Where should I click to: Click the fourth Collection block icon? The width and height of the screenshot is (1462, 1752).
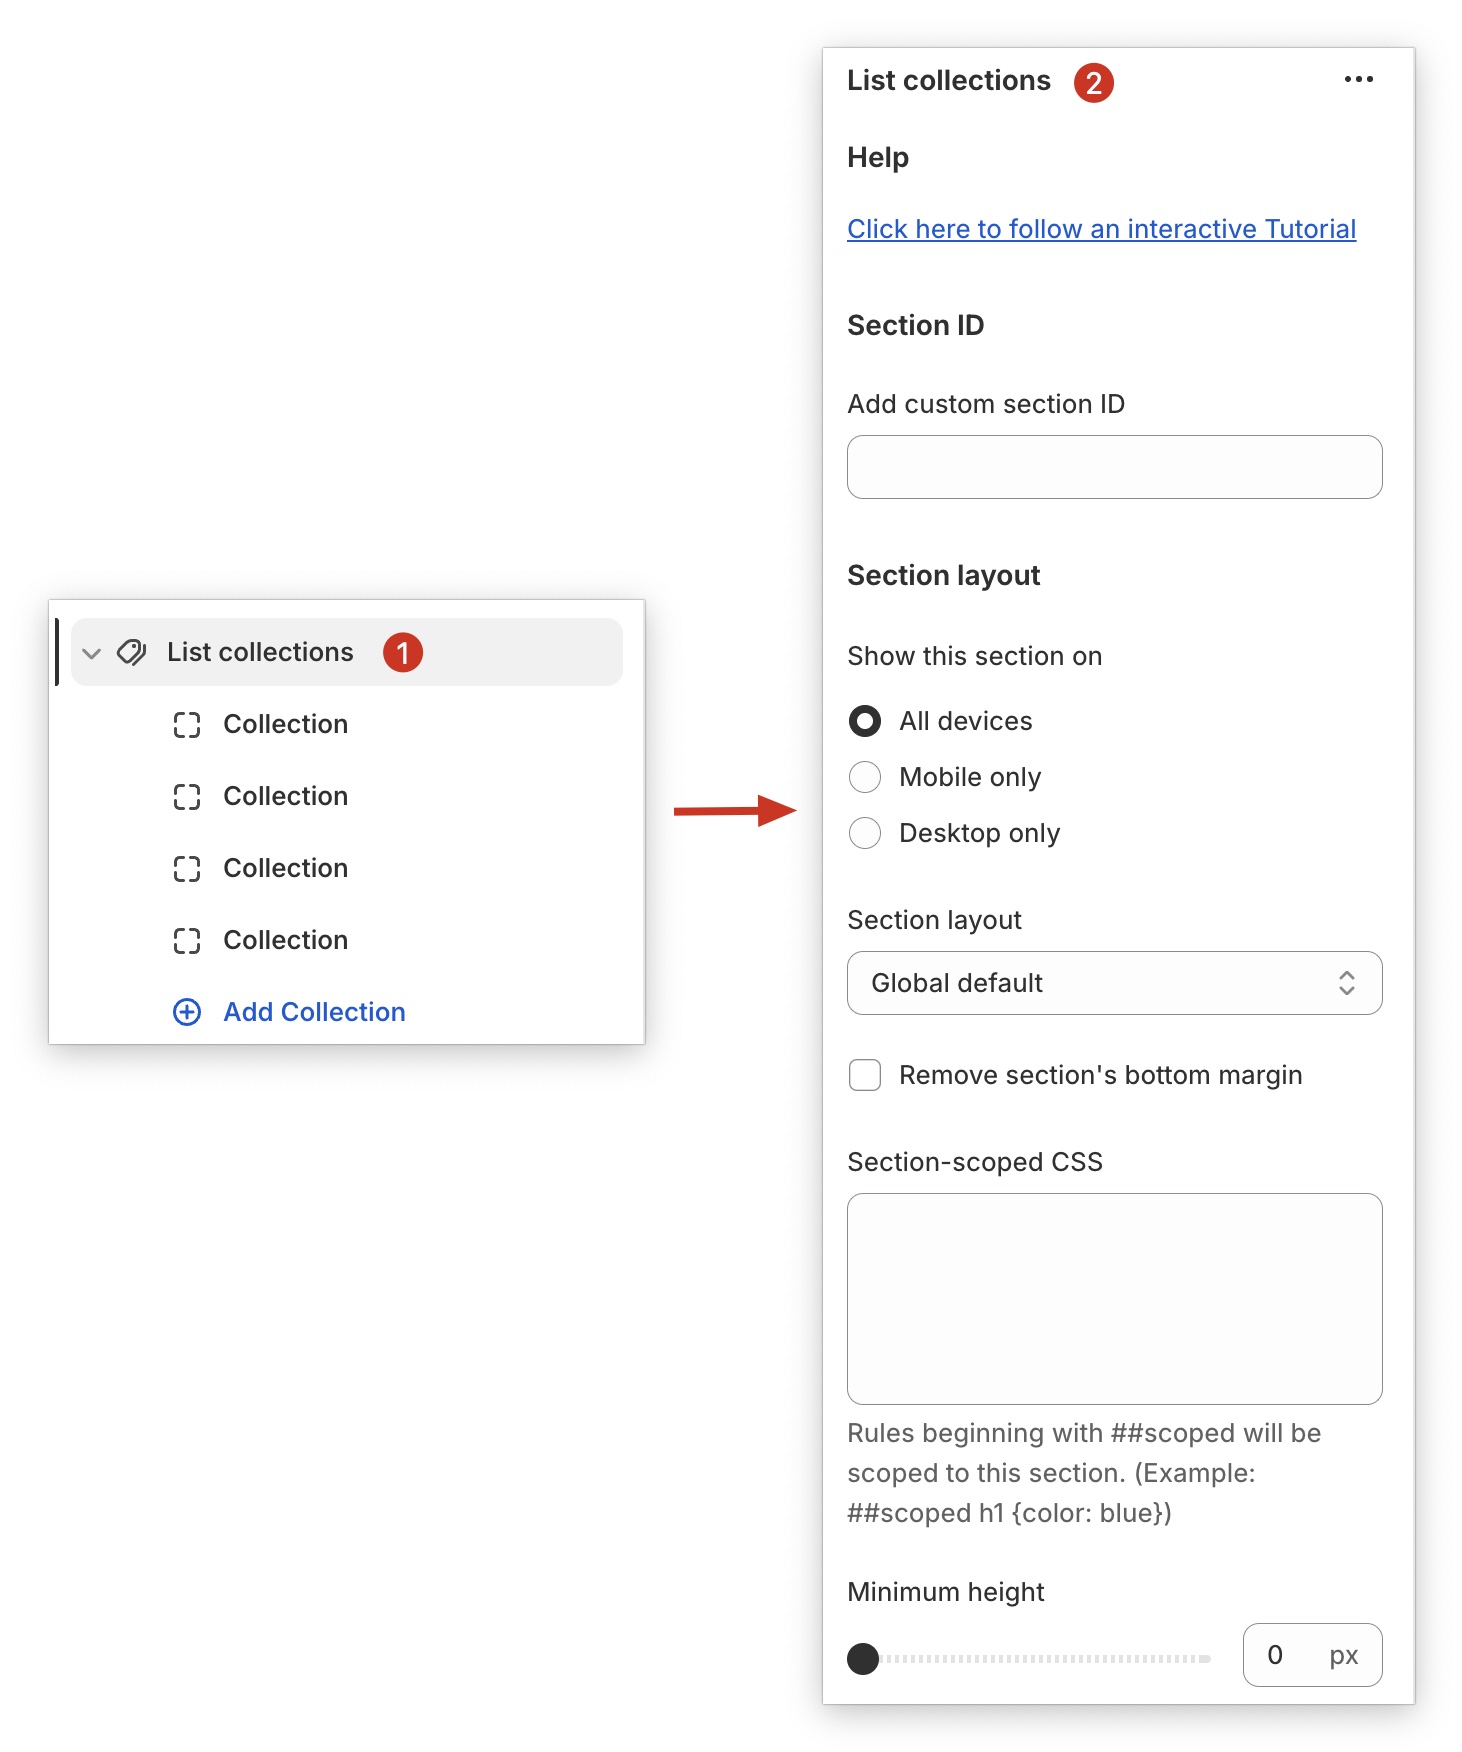tap(187, 941)
